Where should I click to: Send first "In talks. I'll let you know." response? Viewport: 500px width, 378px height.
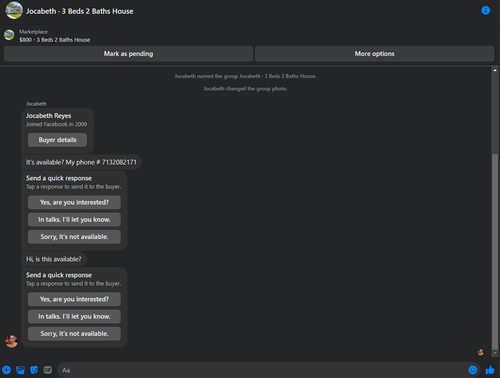coord(74,220)
